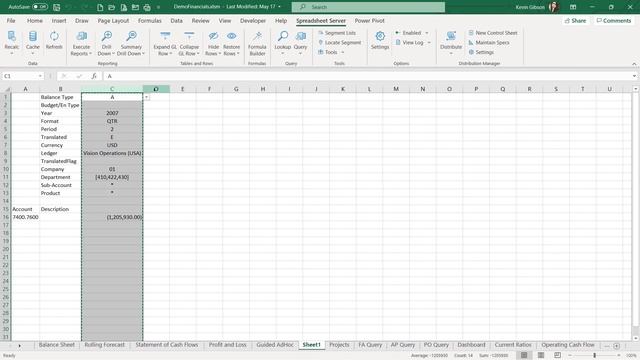The height and width of the screenshot is (360, 640).
Task: Click Maintain Specs
Action: (x=489, y=42)
